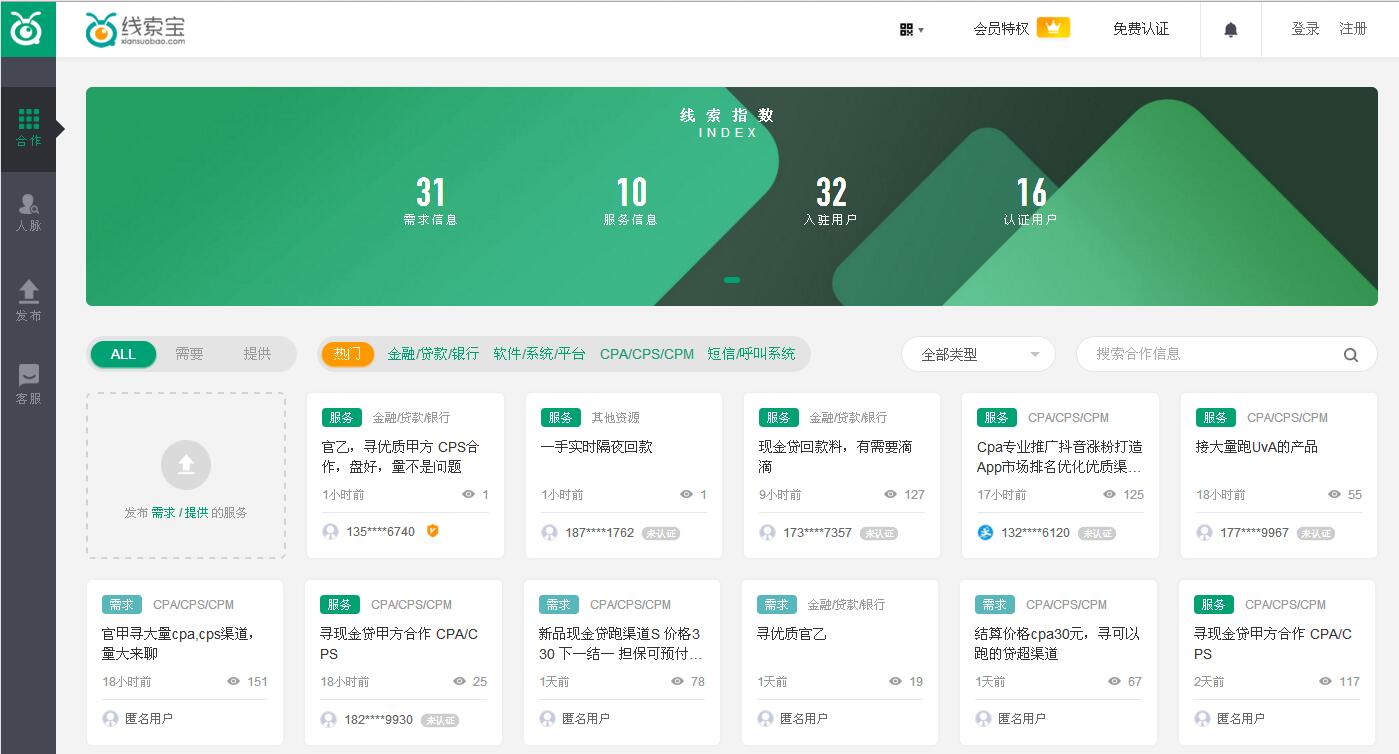This screenshot has height=754, width=1399.
Task: Switch to the 金融/贷款/银行 category tab
Action: click(432, 354)
